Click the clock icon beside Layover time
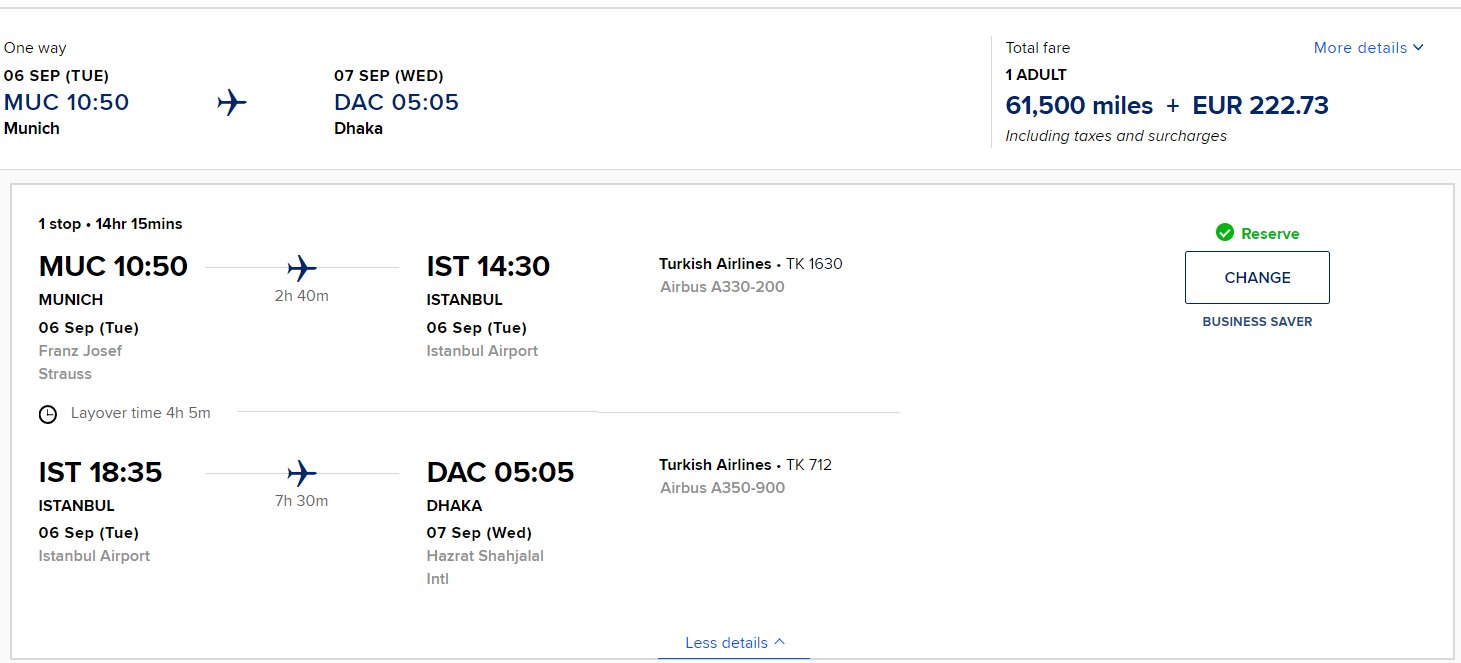This screenshot has width=1461, height=663. click(x=48, y=413)
